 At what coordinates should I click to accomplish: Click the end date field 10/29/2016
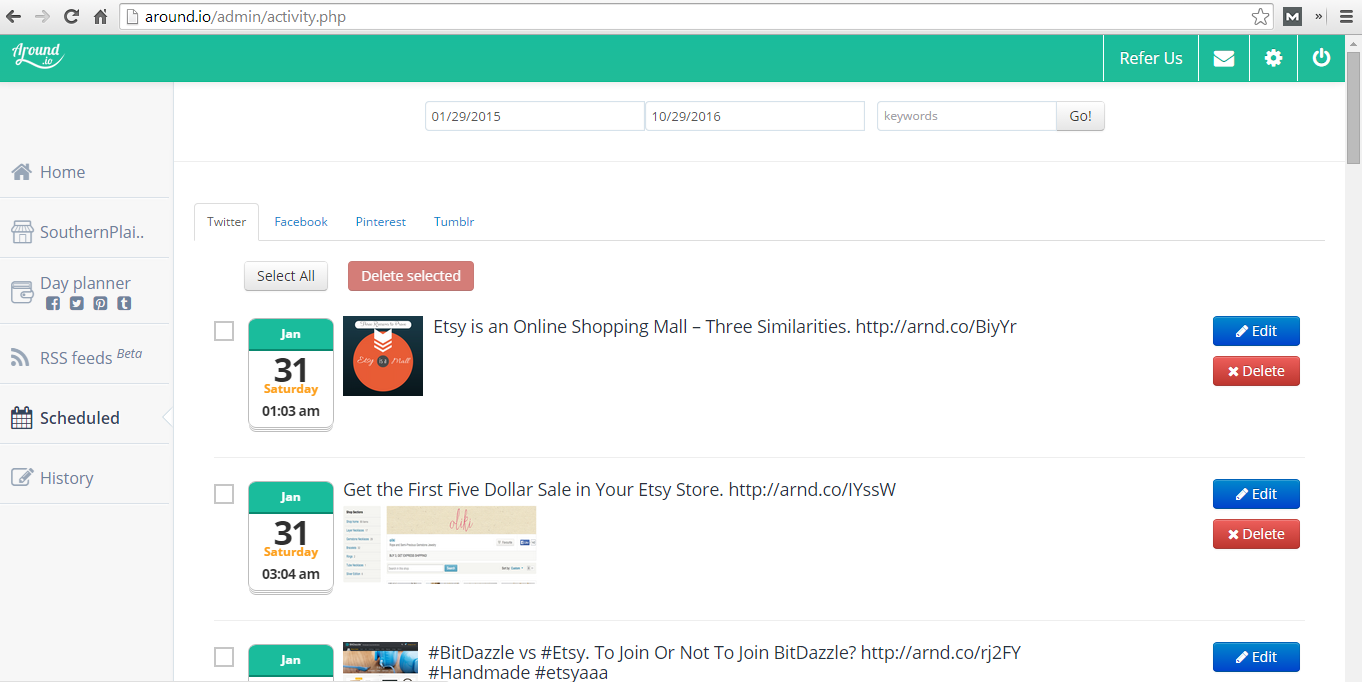(x=755, y=116)
